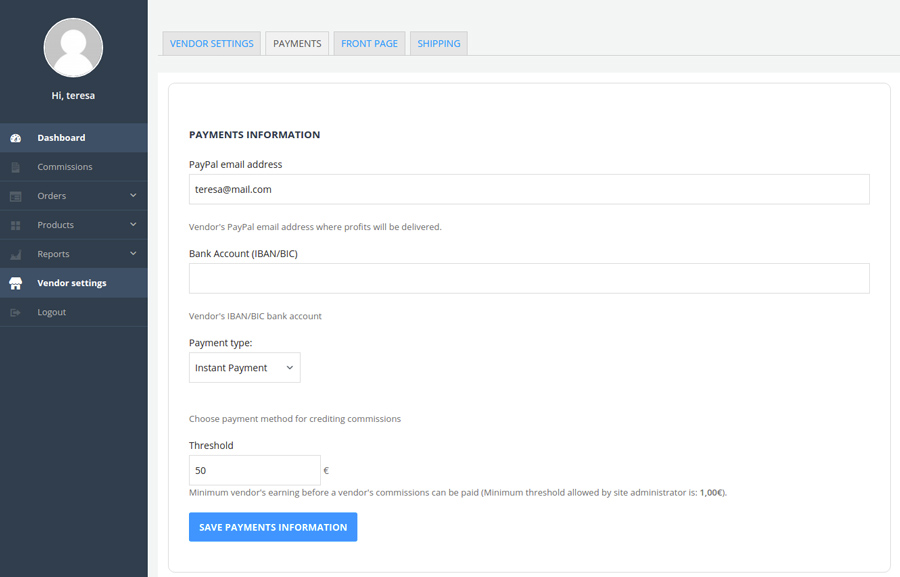900x577 pixels.
Task: Expand the Reports submenu chevron
Action: (x=133, y=254)
